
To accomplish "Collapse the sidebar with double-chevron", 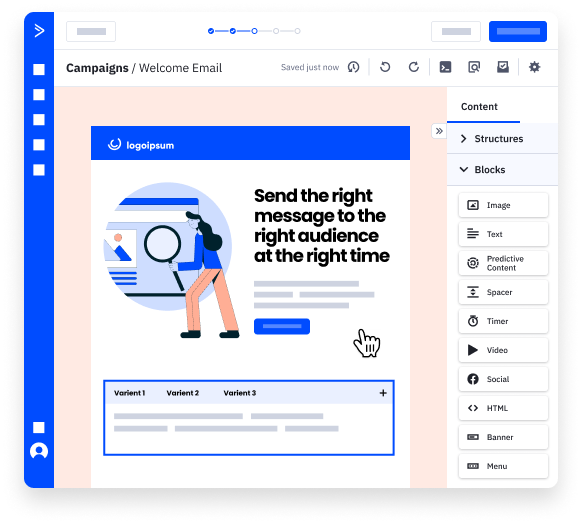I will (x=439, y=131).
